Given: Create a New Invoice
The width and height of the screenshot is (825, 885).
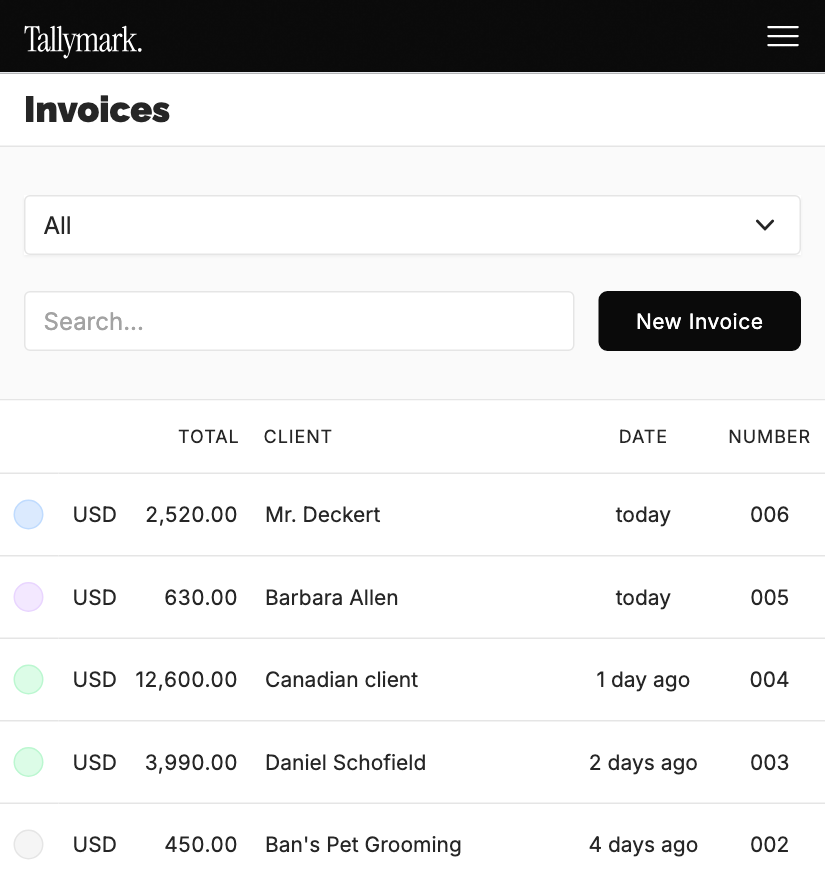Looking at the screenshot, I should (x=699, y=321).
